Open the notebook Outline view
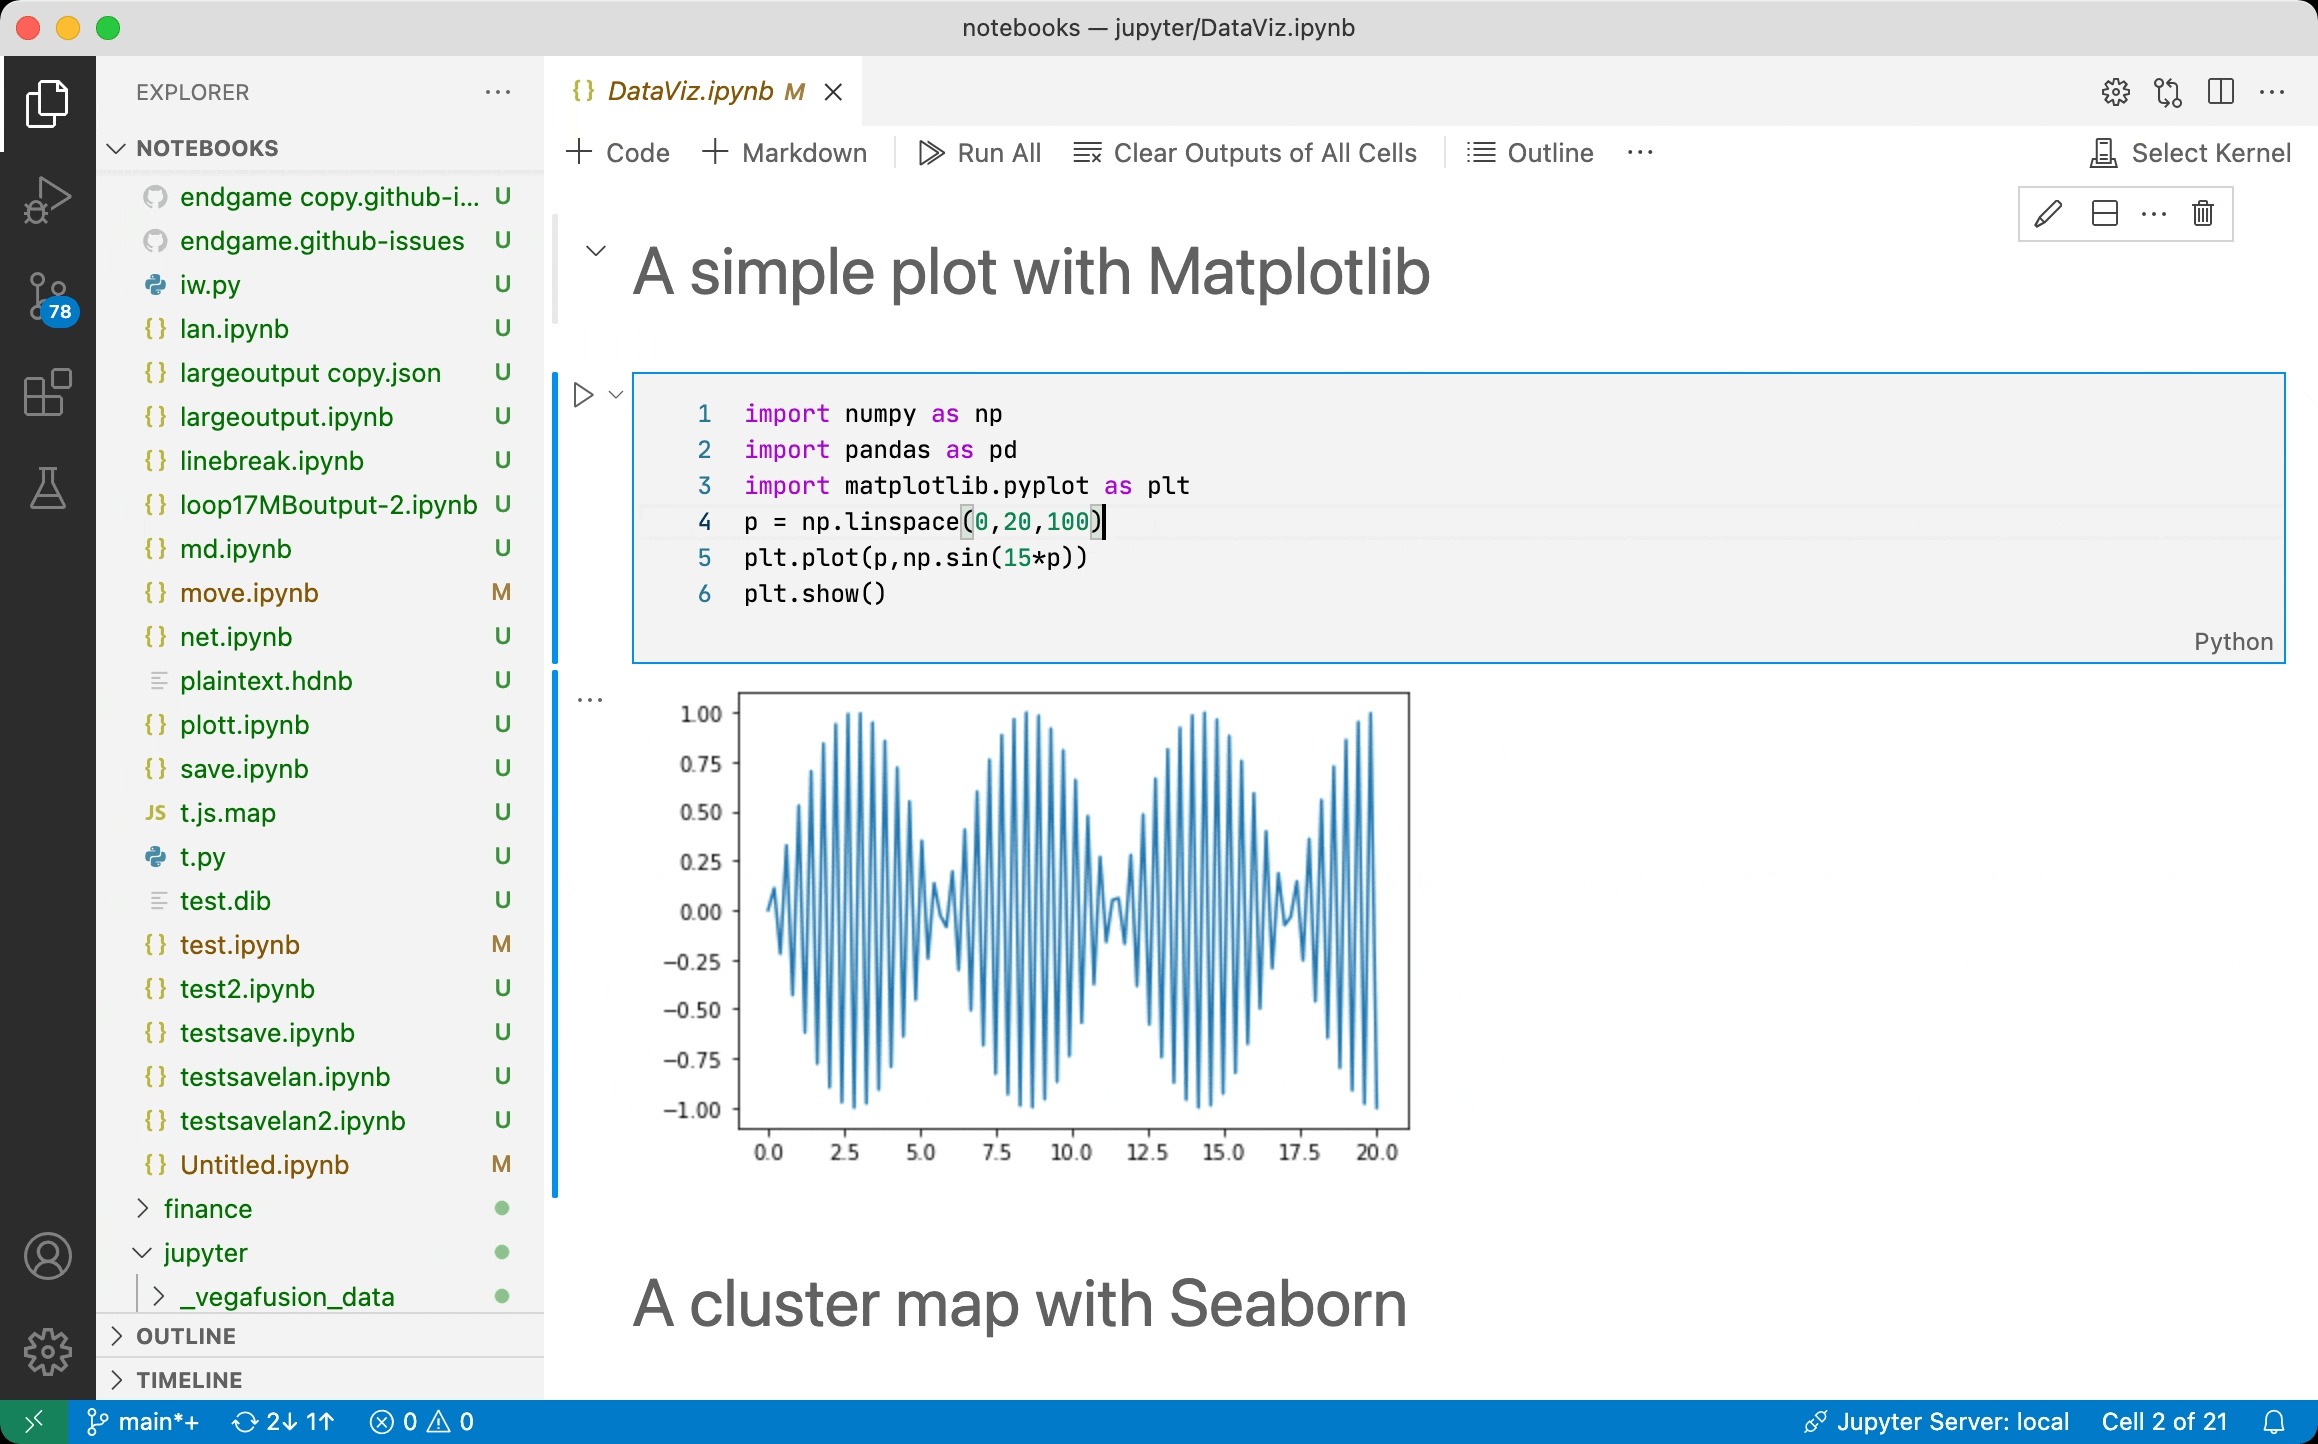The height and width of the screenshot is (1444, 2318). [x=1530, y=152]
